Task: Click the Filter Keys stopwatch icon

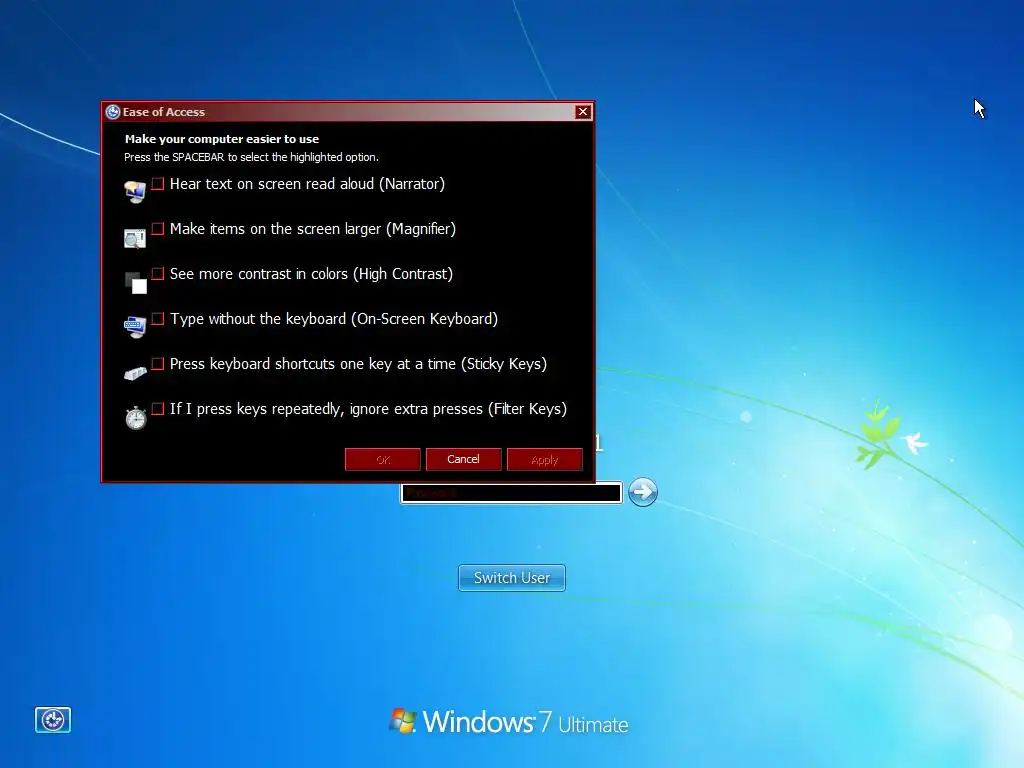Action: tap(136, 417)
